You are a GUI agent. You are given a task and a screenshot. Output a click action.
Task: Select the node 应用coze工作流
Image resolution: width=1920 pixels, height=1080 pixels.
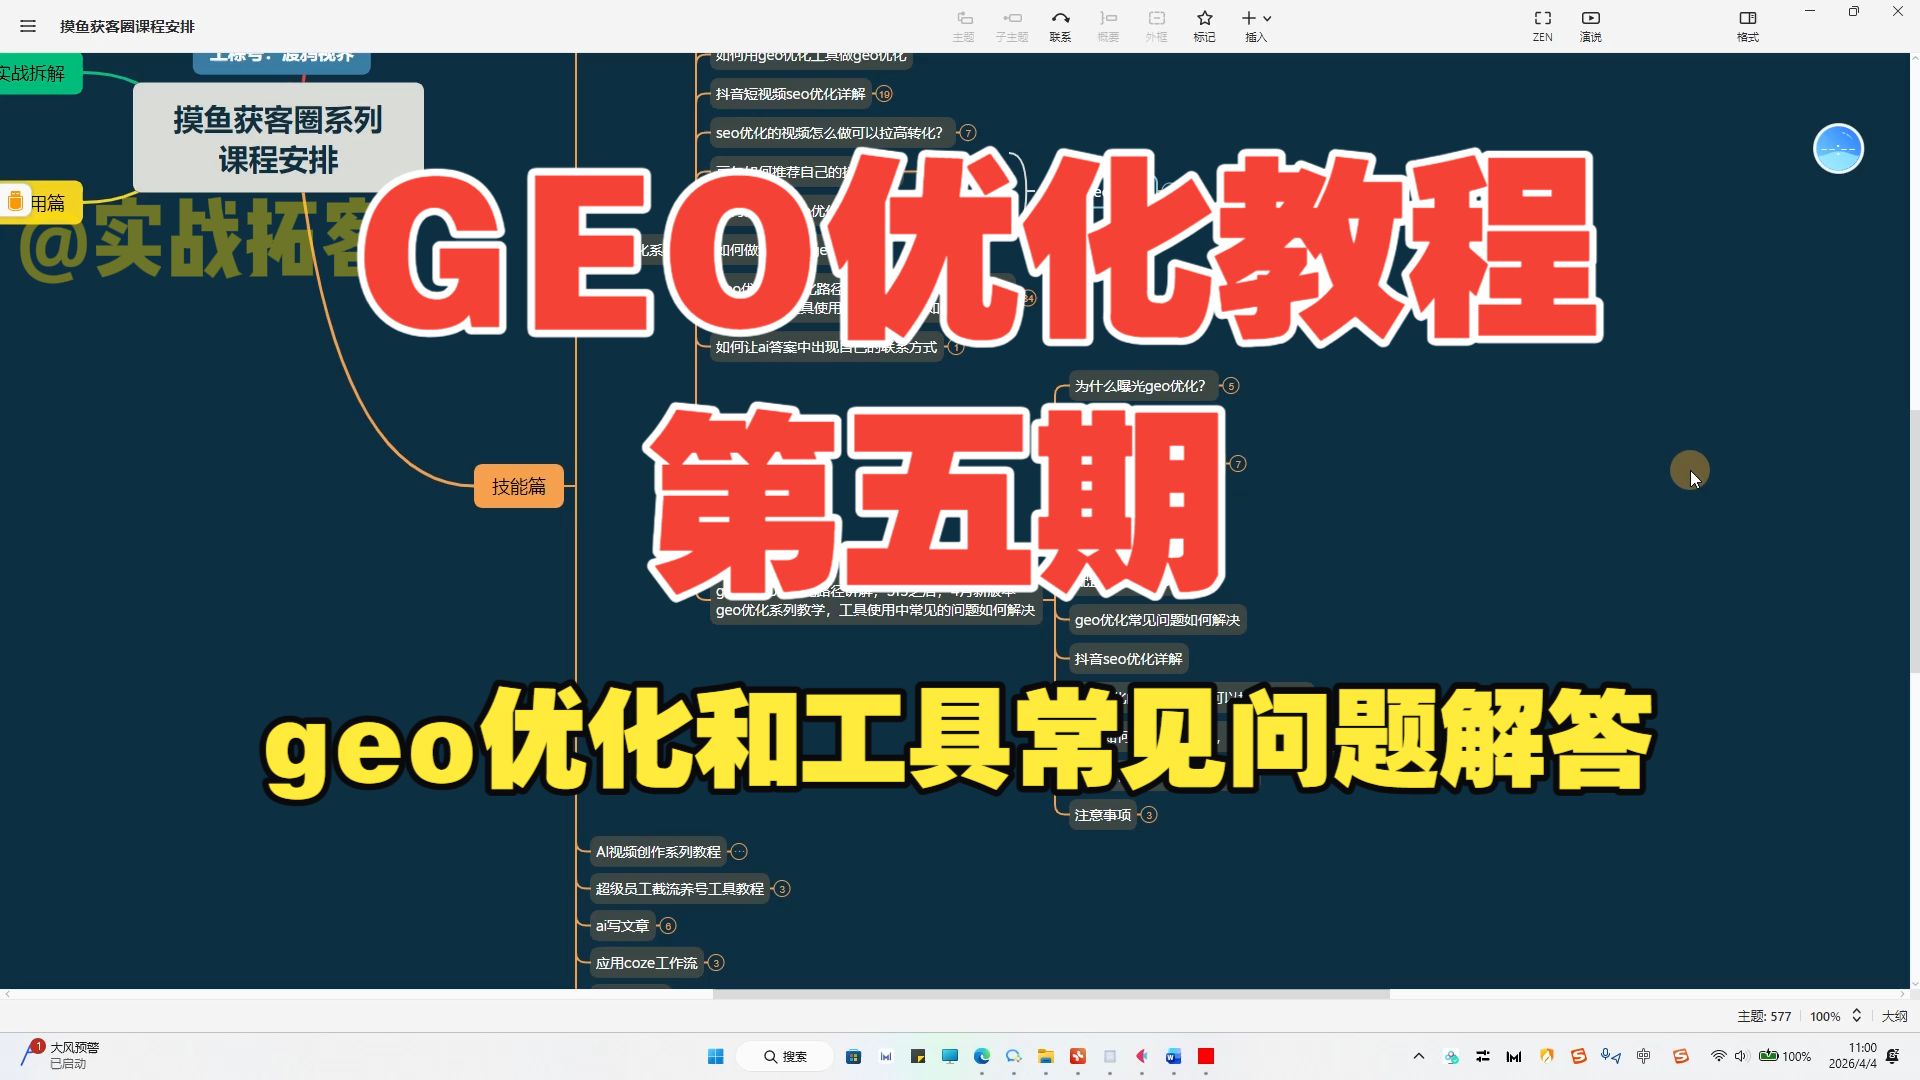[646, 963]
